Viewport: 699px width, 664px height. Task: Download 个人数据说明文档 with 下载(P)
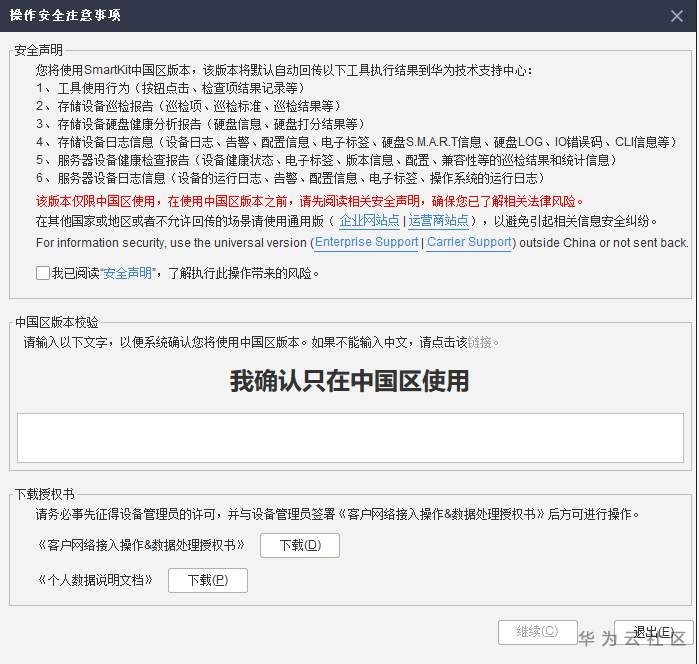[208, 580]
